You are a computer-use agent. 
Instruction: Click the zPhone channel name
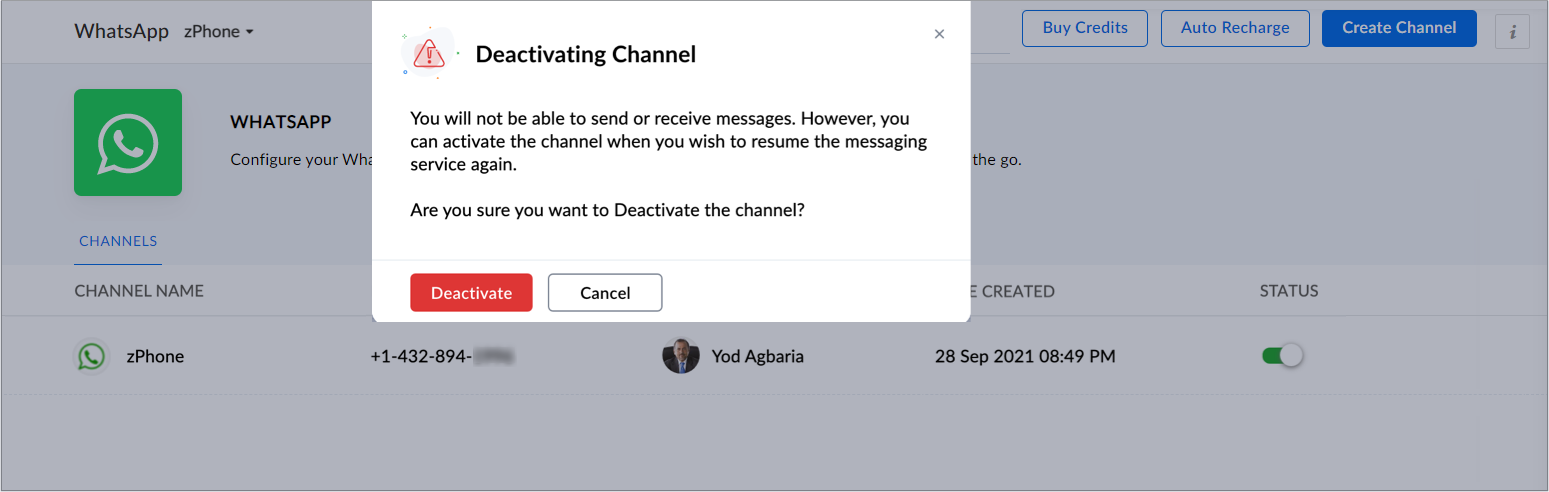[x=155, y=356]
